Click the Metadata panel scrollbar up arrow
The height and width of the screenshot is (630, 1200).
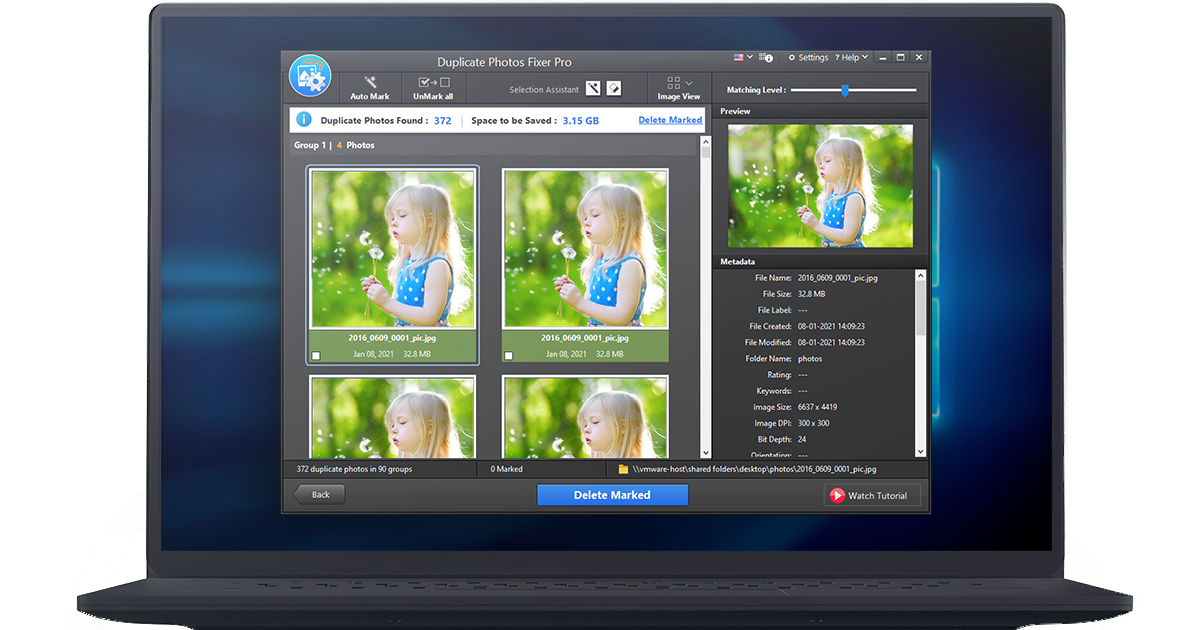click(x=921, y=275)
